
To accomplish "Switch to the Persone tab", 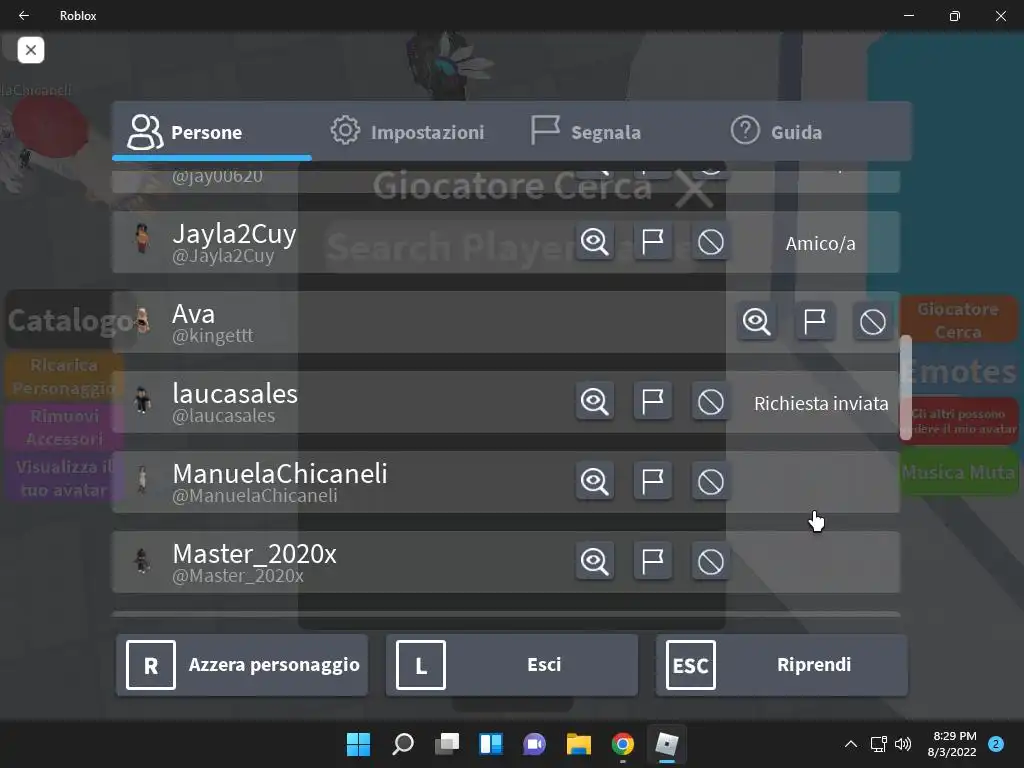I will [212, 132].
